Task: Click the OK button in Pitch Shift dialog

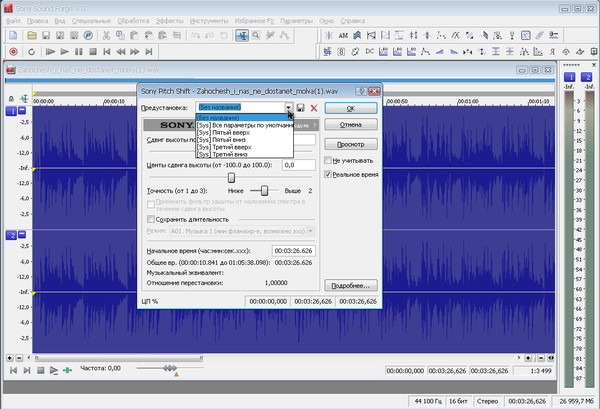Action: (x=351, y=108)
